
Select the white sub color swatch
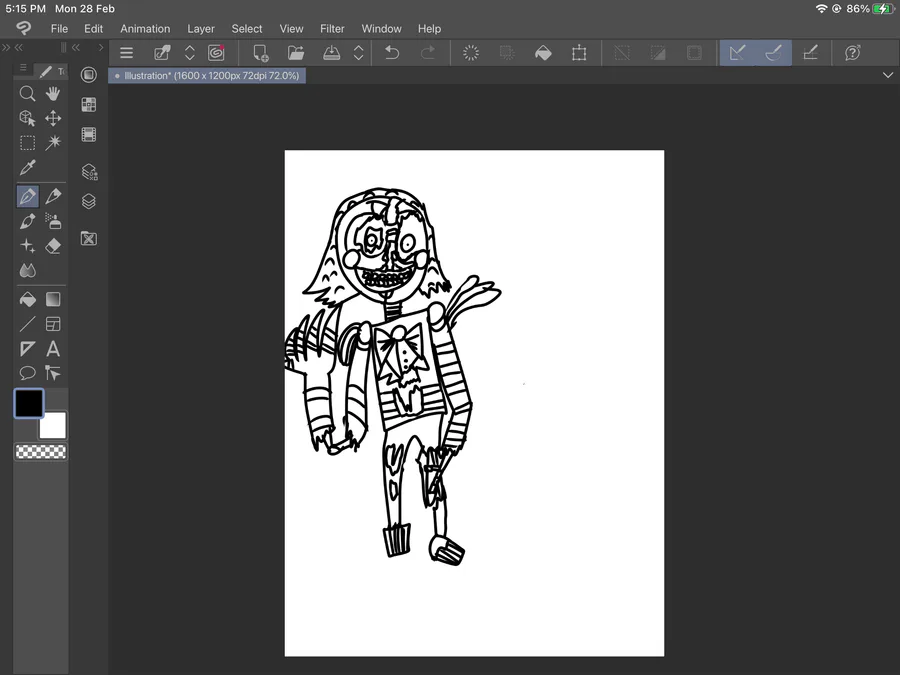[x=54, y=426]
